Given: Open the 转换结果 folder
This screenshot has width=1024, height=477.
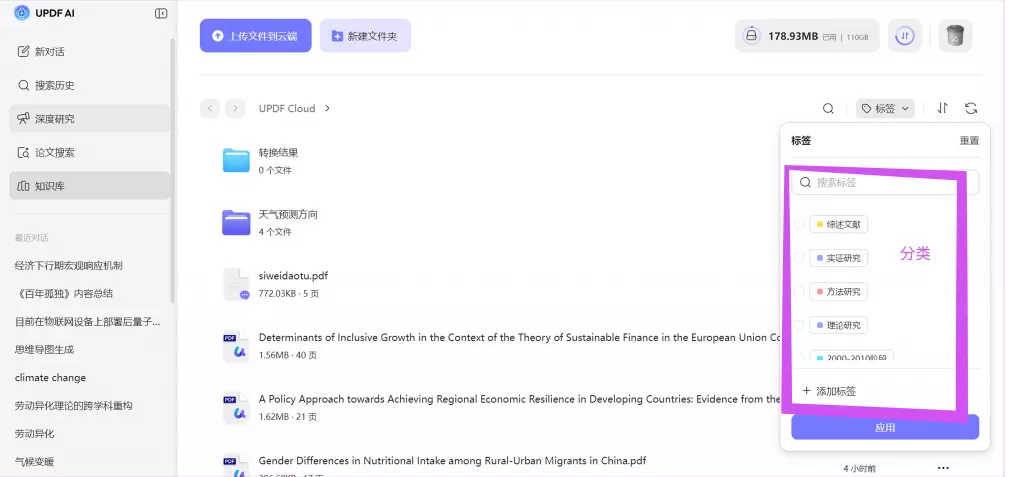Looking at the screenshot, I should (278, 153).
